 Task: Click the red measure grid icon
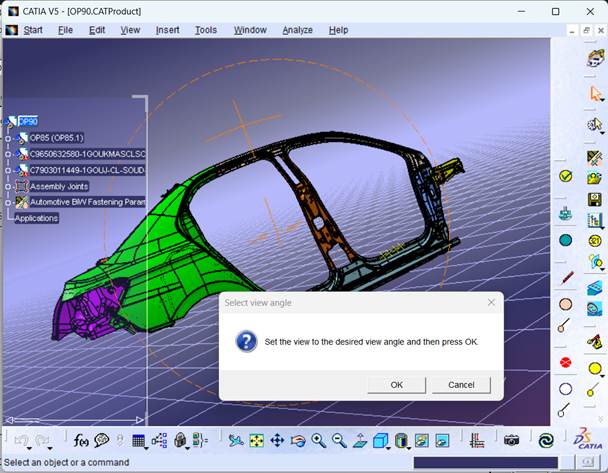pos(477,441)
